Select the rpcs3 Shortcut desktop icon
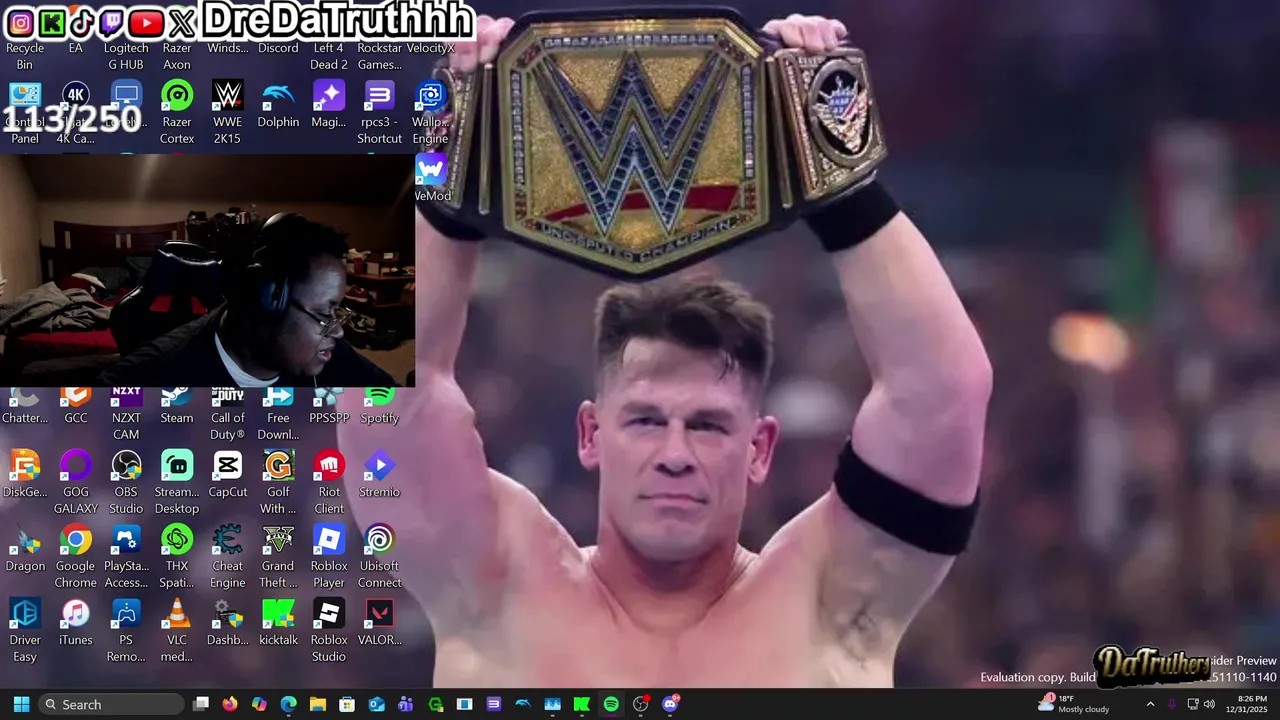 tap(379, 113)
